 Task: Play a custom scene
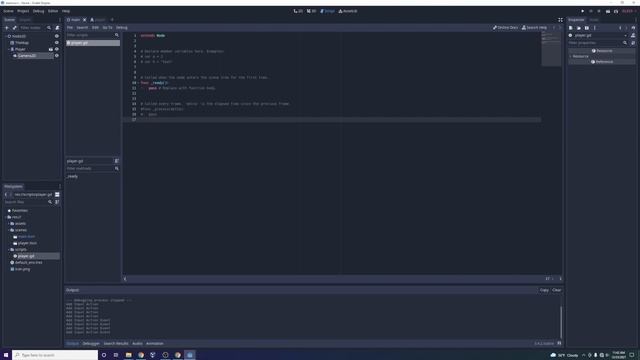[x=616, y=11]
